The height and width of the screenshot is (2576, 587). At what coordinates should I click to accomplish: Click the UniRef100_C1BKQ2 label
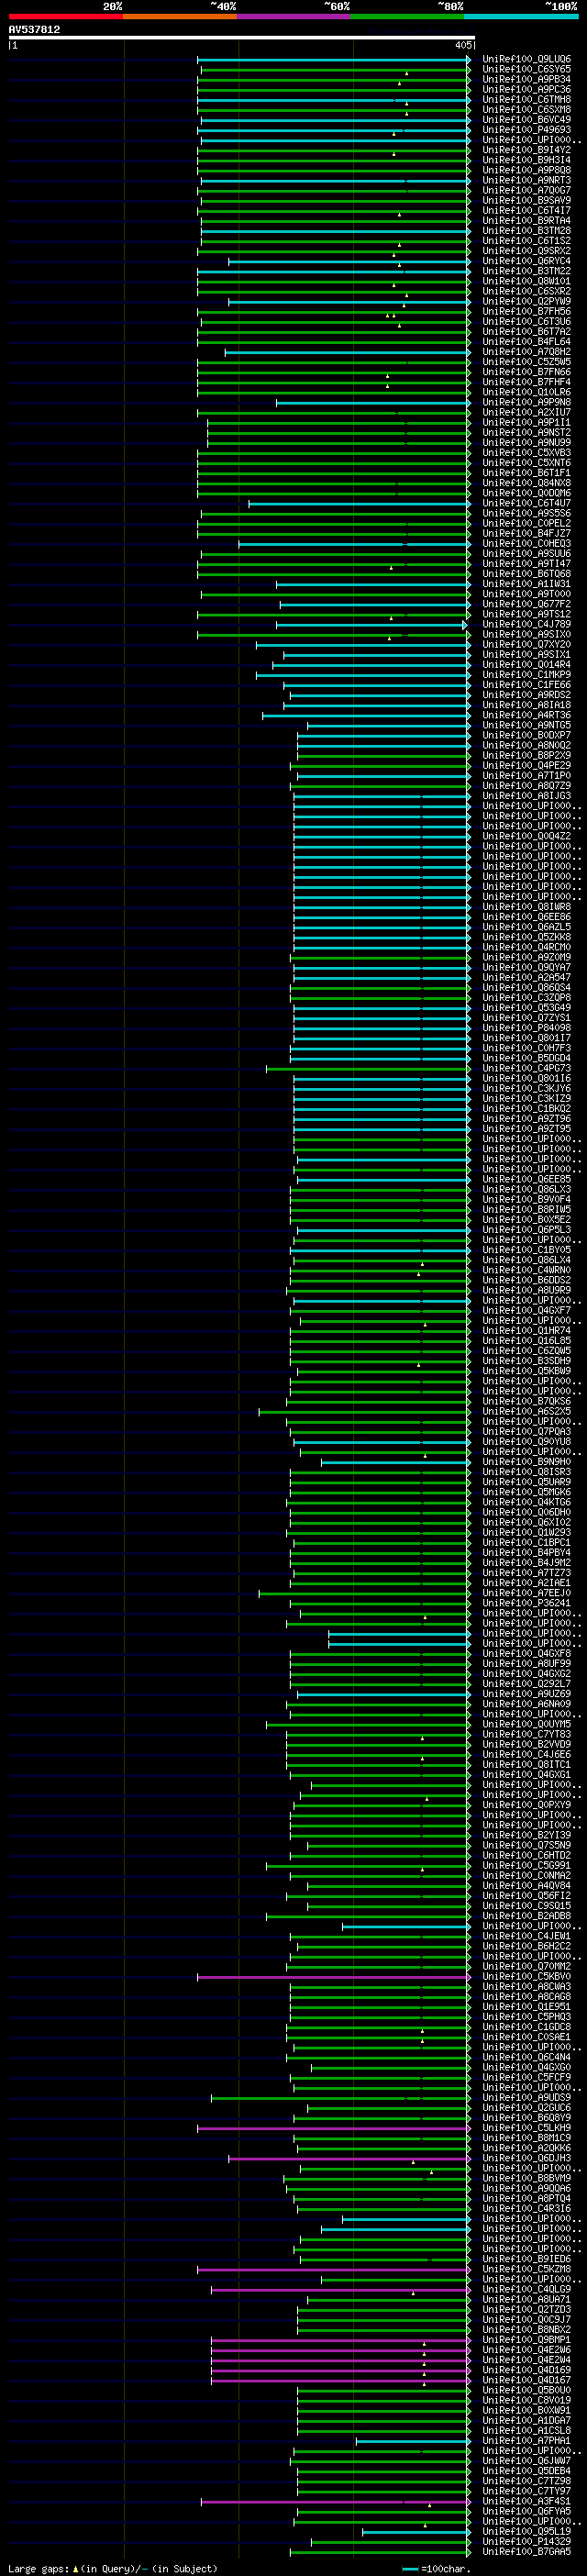[527, 1108]
